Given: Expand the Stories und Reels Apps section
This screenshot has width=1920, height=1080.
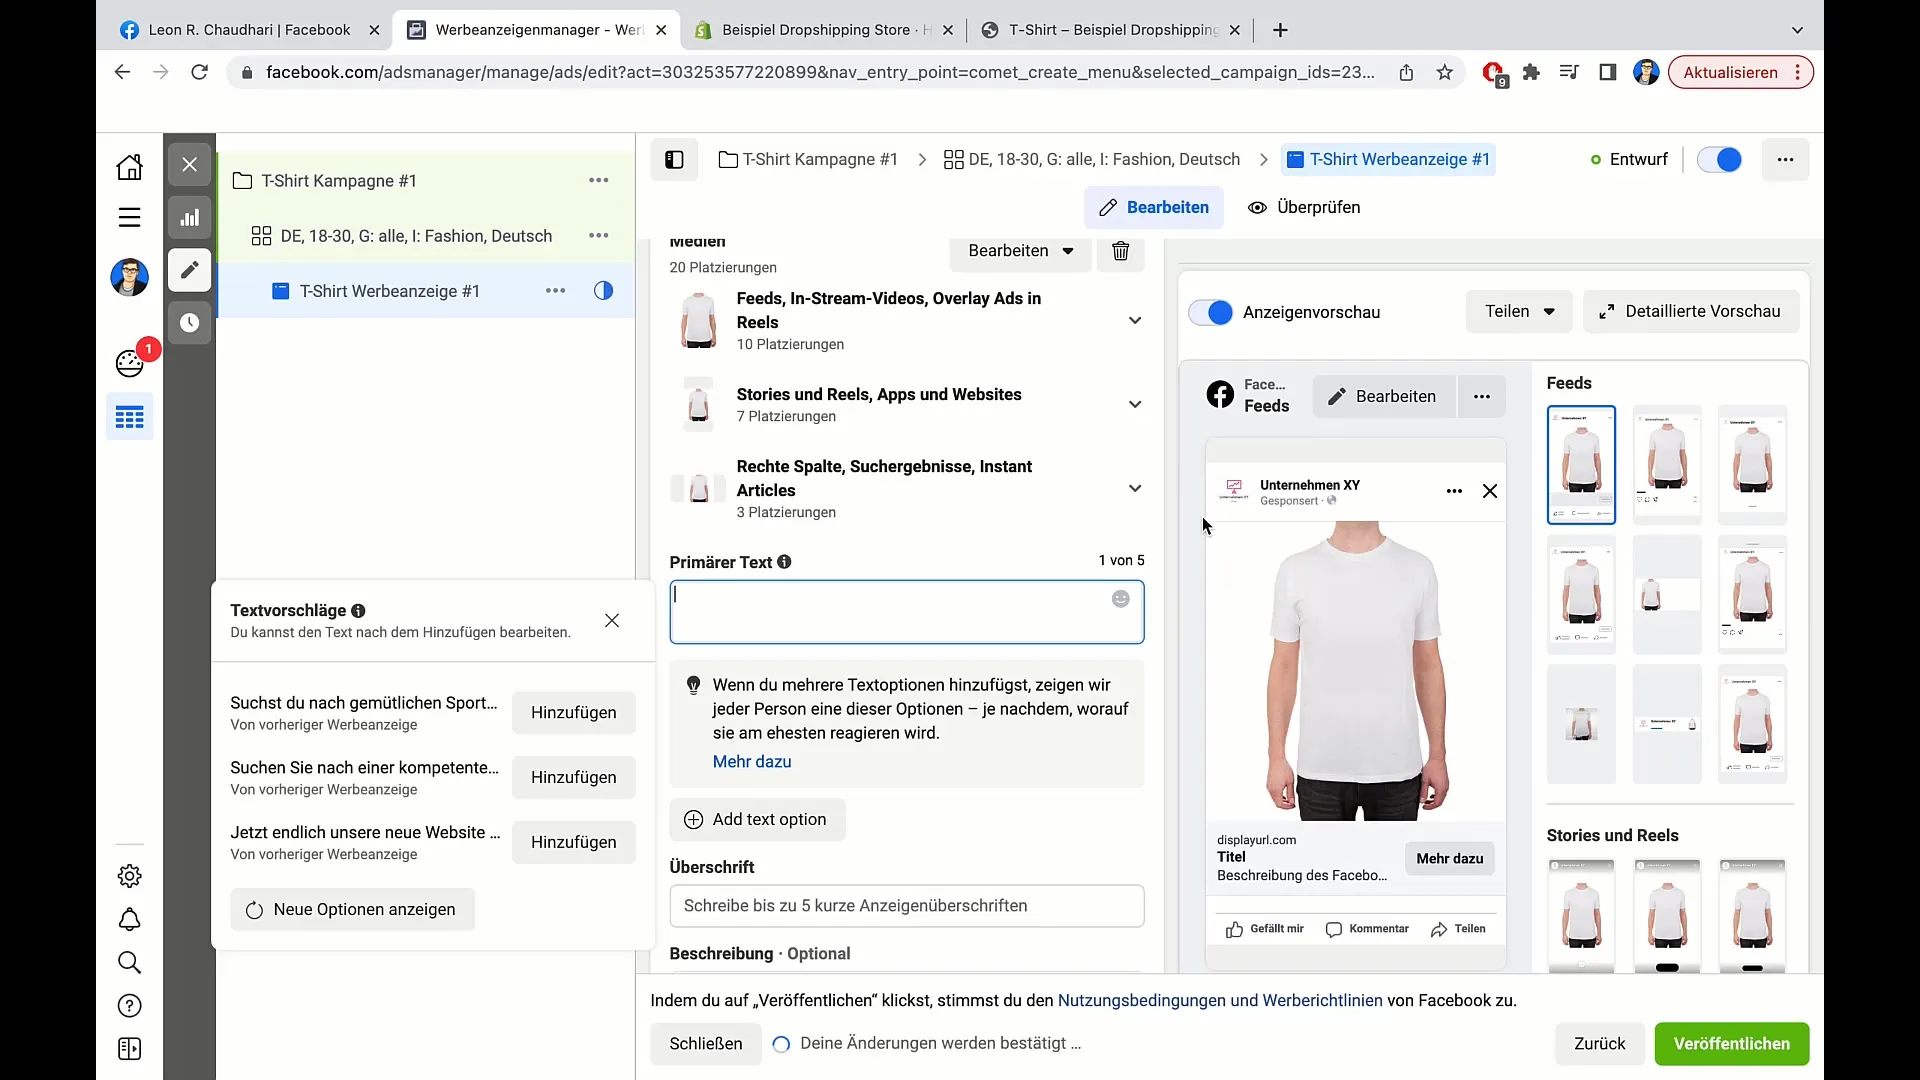Looking at the screenshot, I should pos(1133,404).
